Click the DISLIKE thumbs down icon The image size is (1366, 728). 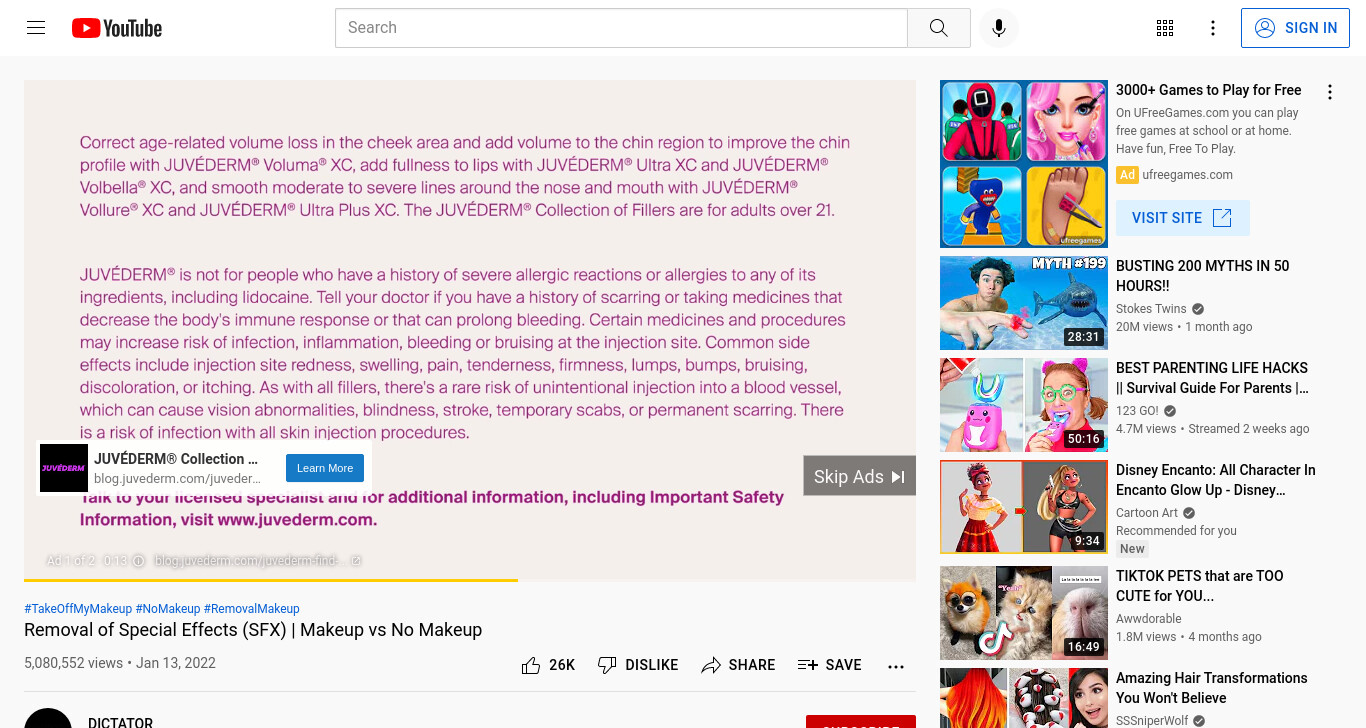point(607,665)
